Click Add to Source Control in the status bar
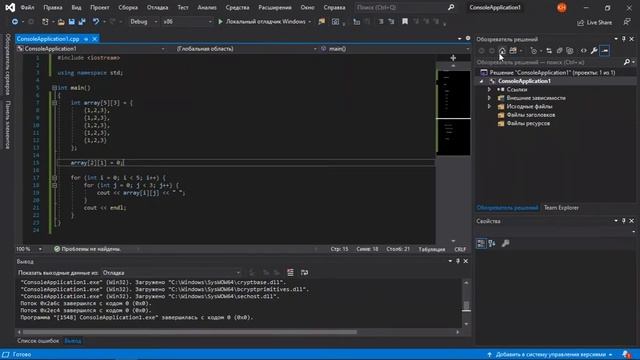640x360 pixels. 551,355
